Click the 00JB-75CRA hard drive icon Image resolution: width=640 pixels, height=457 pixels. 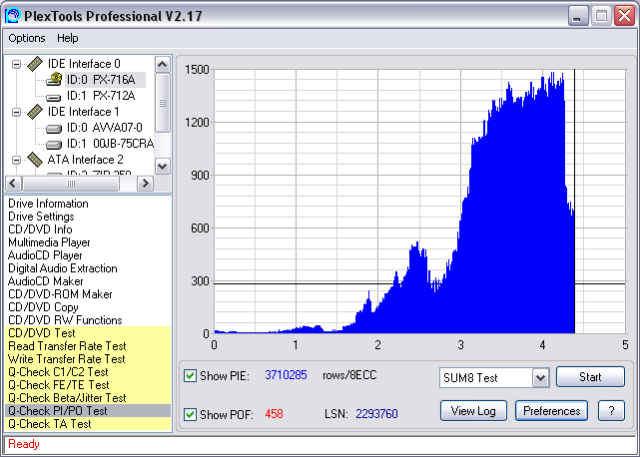tap(55, 144)
